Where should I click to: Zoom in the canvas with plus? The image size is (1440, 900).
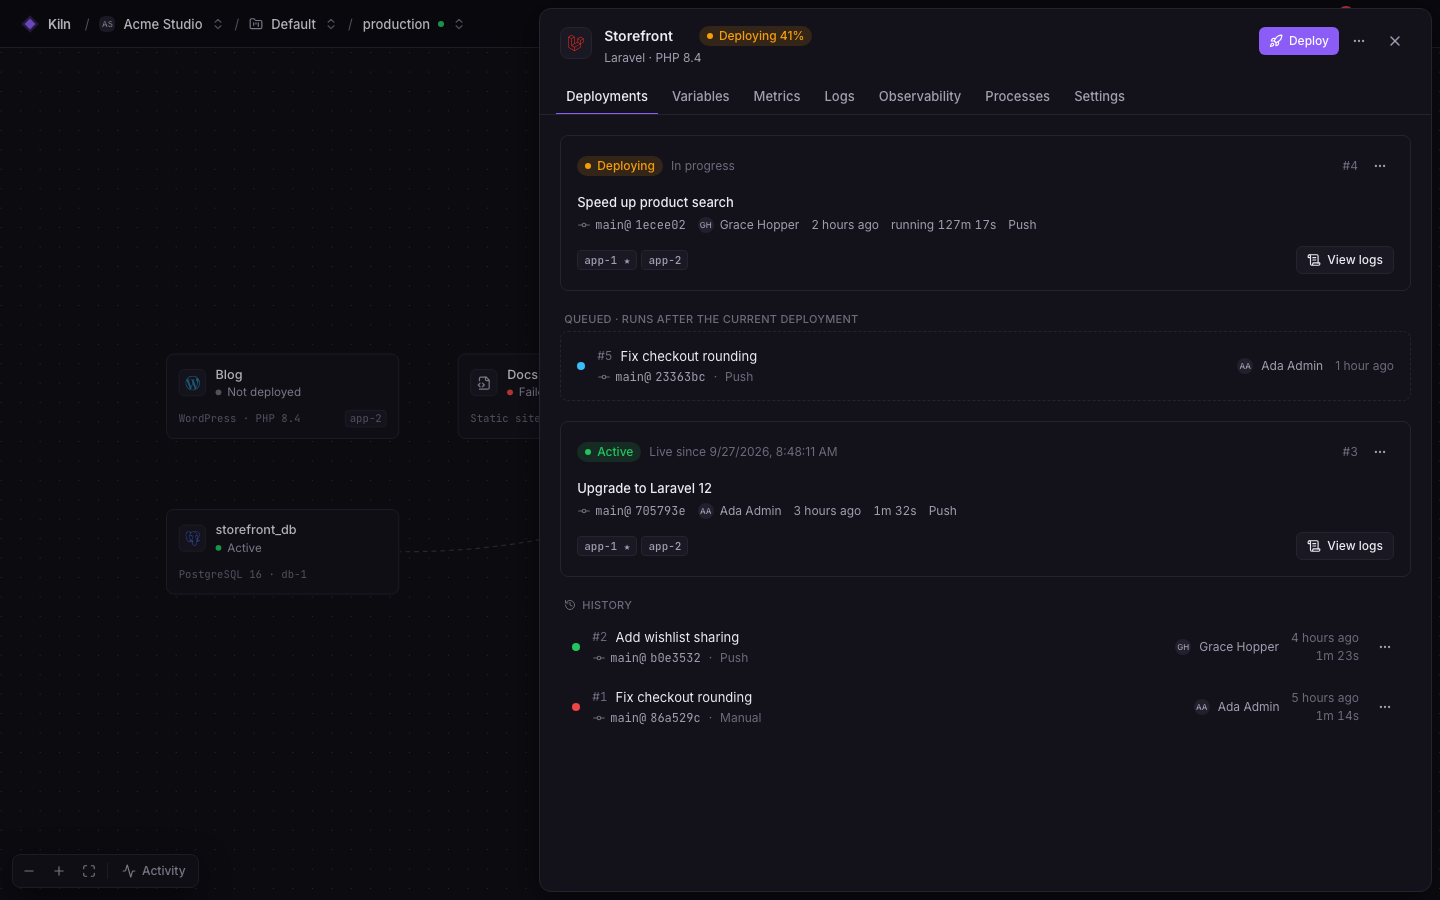coord(59,871)
